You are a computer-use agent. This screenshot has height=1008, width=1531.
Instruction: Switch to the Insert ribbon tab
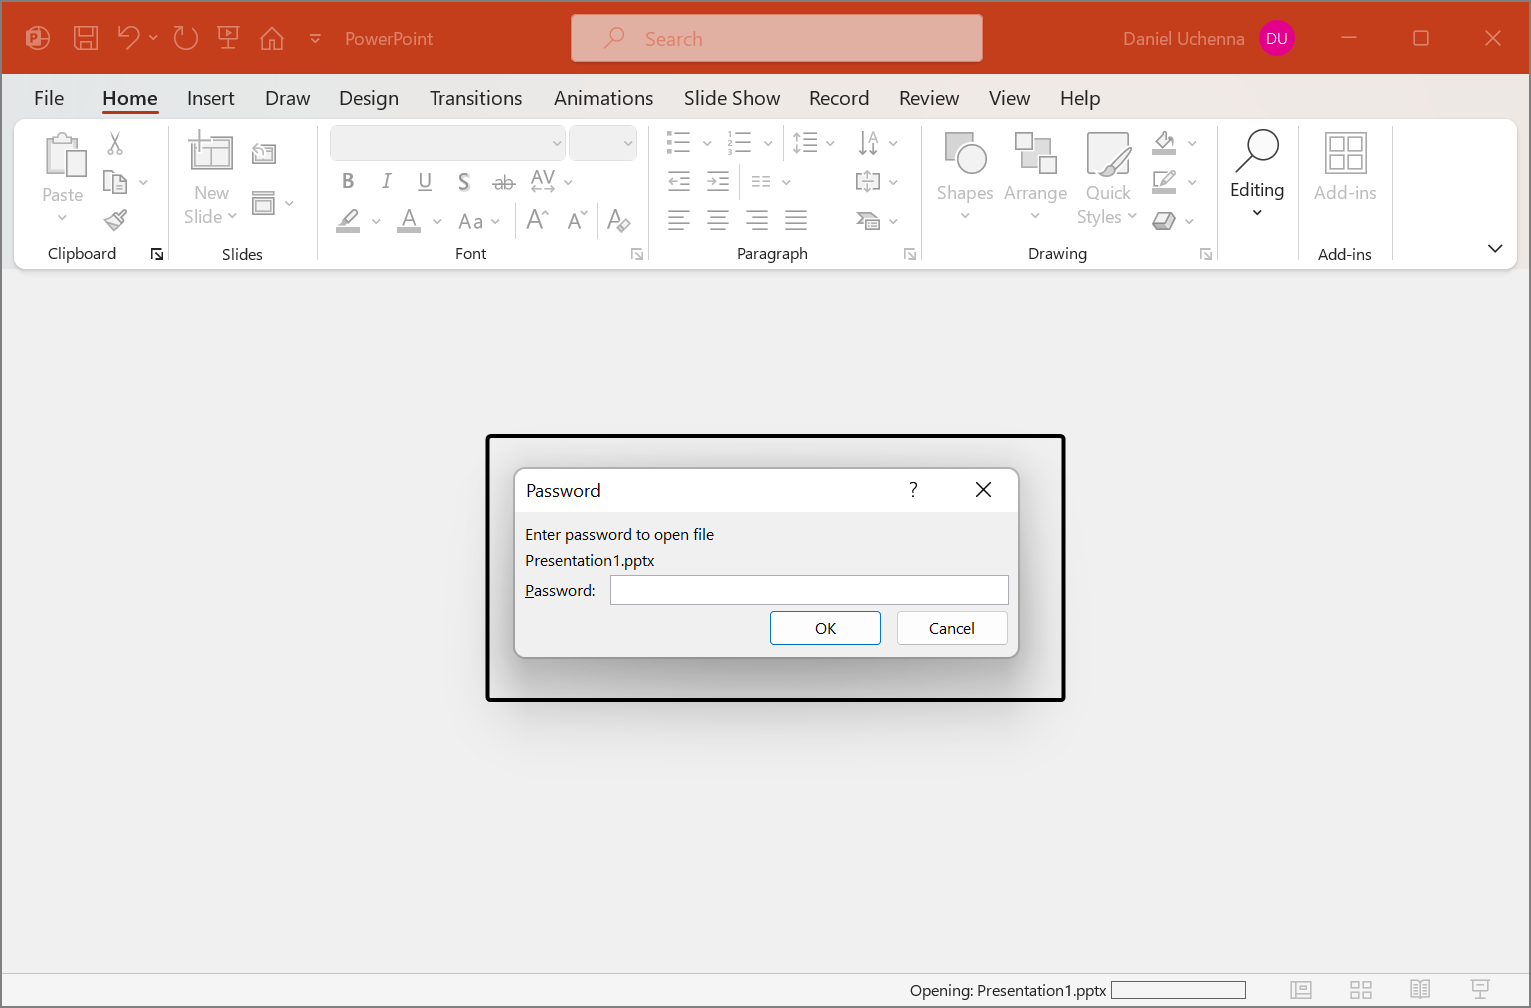tap(210, 98)
